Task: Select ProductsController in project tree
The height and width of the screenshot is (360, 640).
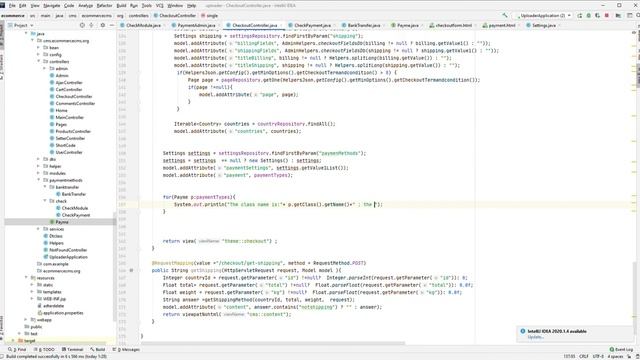Action: point(73,131)
